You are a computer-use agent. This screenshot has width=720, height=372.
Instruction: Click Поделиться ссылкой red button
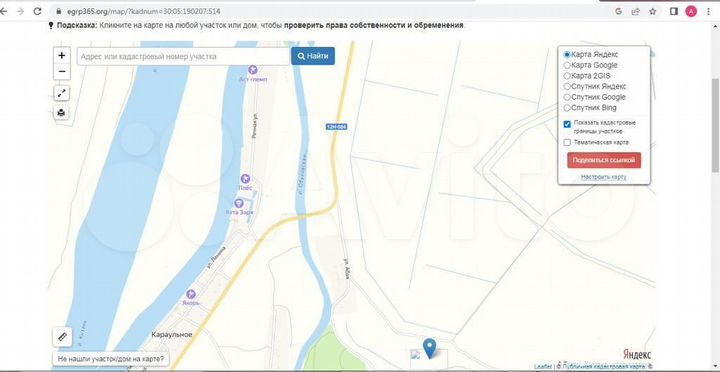(x=604, y=160)
